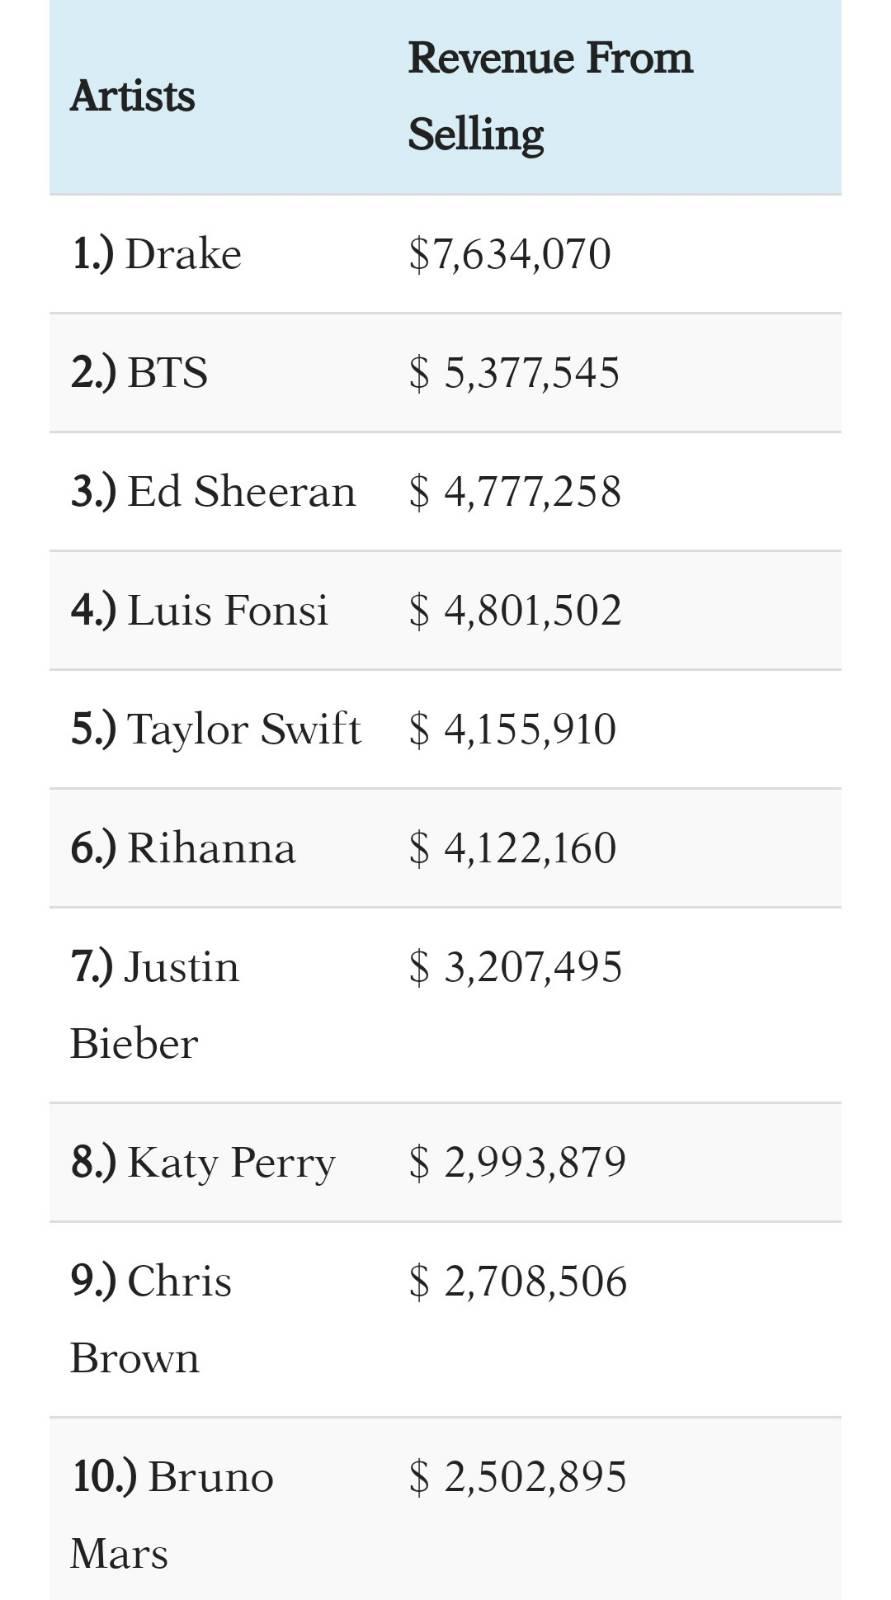Click the Revenue From Selling header
This screenshot has width=891, height=1600.
[550, 96]
